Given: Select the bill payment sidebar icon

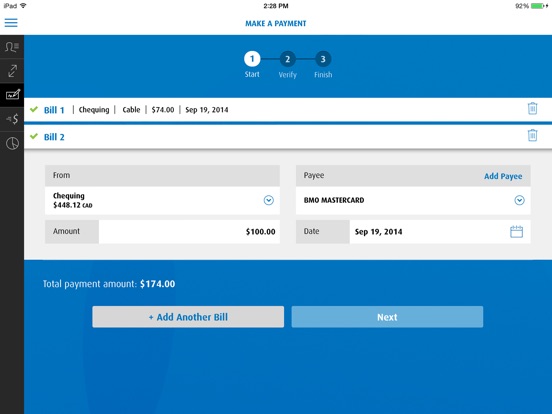Looking at the screenshot, I should pos(12,95).
